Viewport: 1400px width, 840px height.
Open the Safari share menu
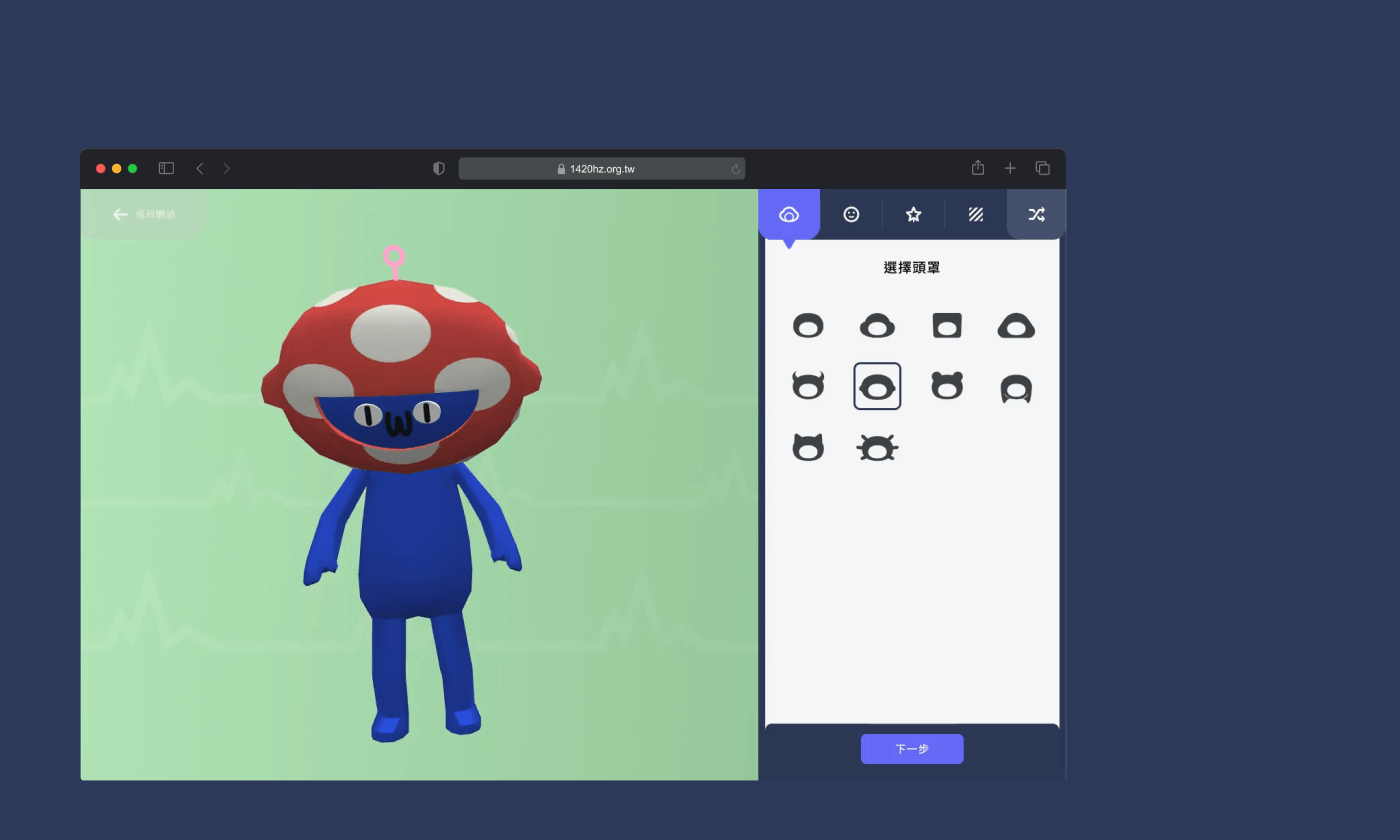click(x=978, y=167)
